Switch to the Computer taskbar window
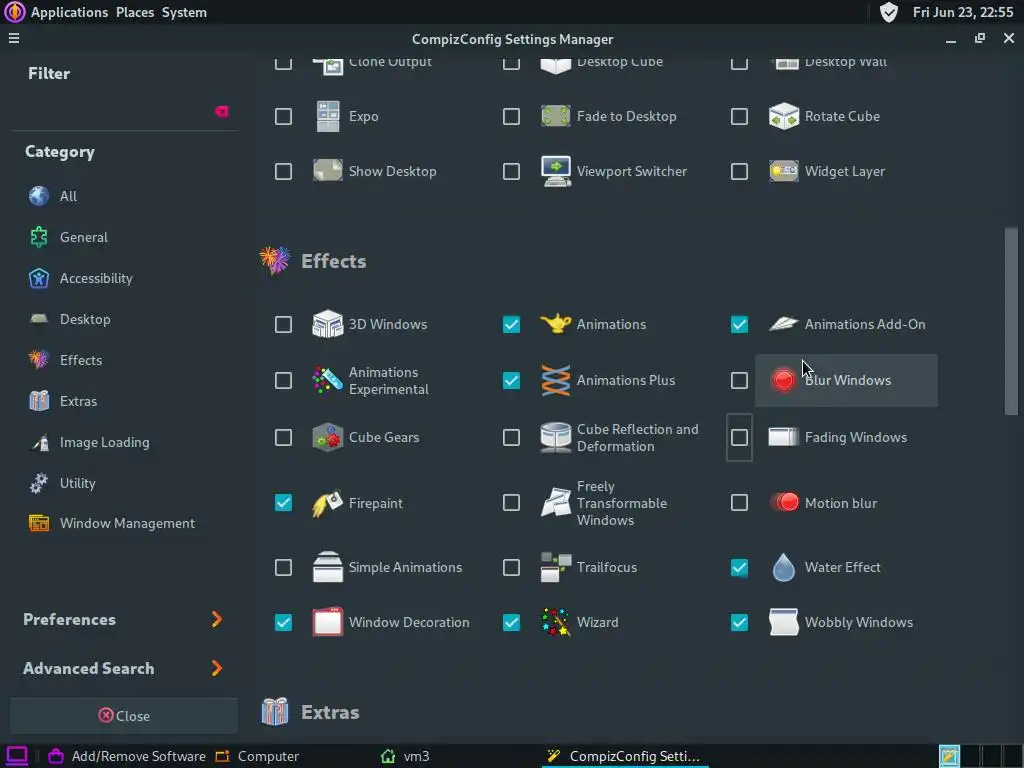Image resolution: width=1024 pixels, height=768 pixels. (x=257, y=756)
